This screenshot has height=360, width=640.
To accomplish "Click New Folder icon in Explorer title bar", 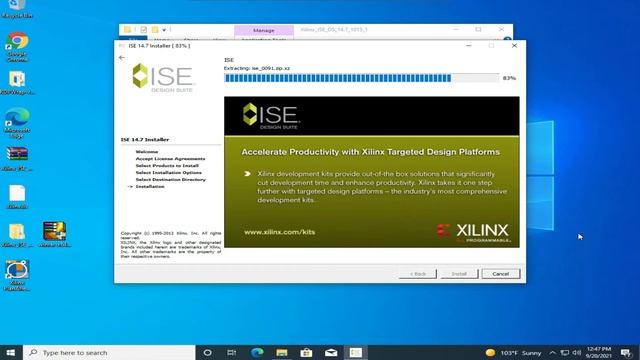I will (x=155, y=29).
